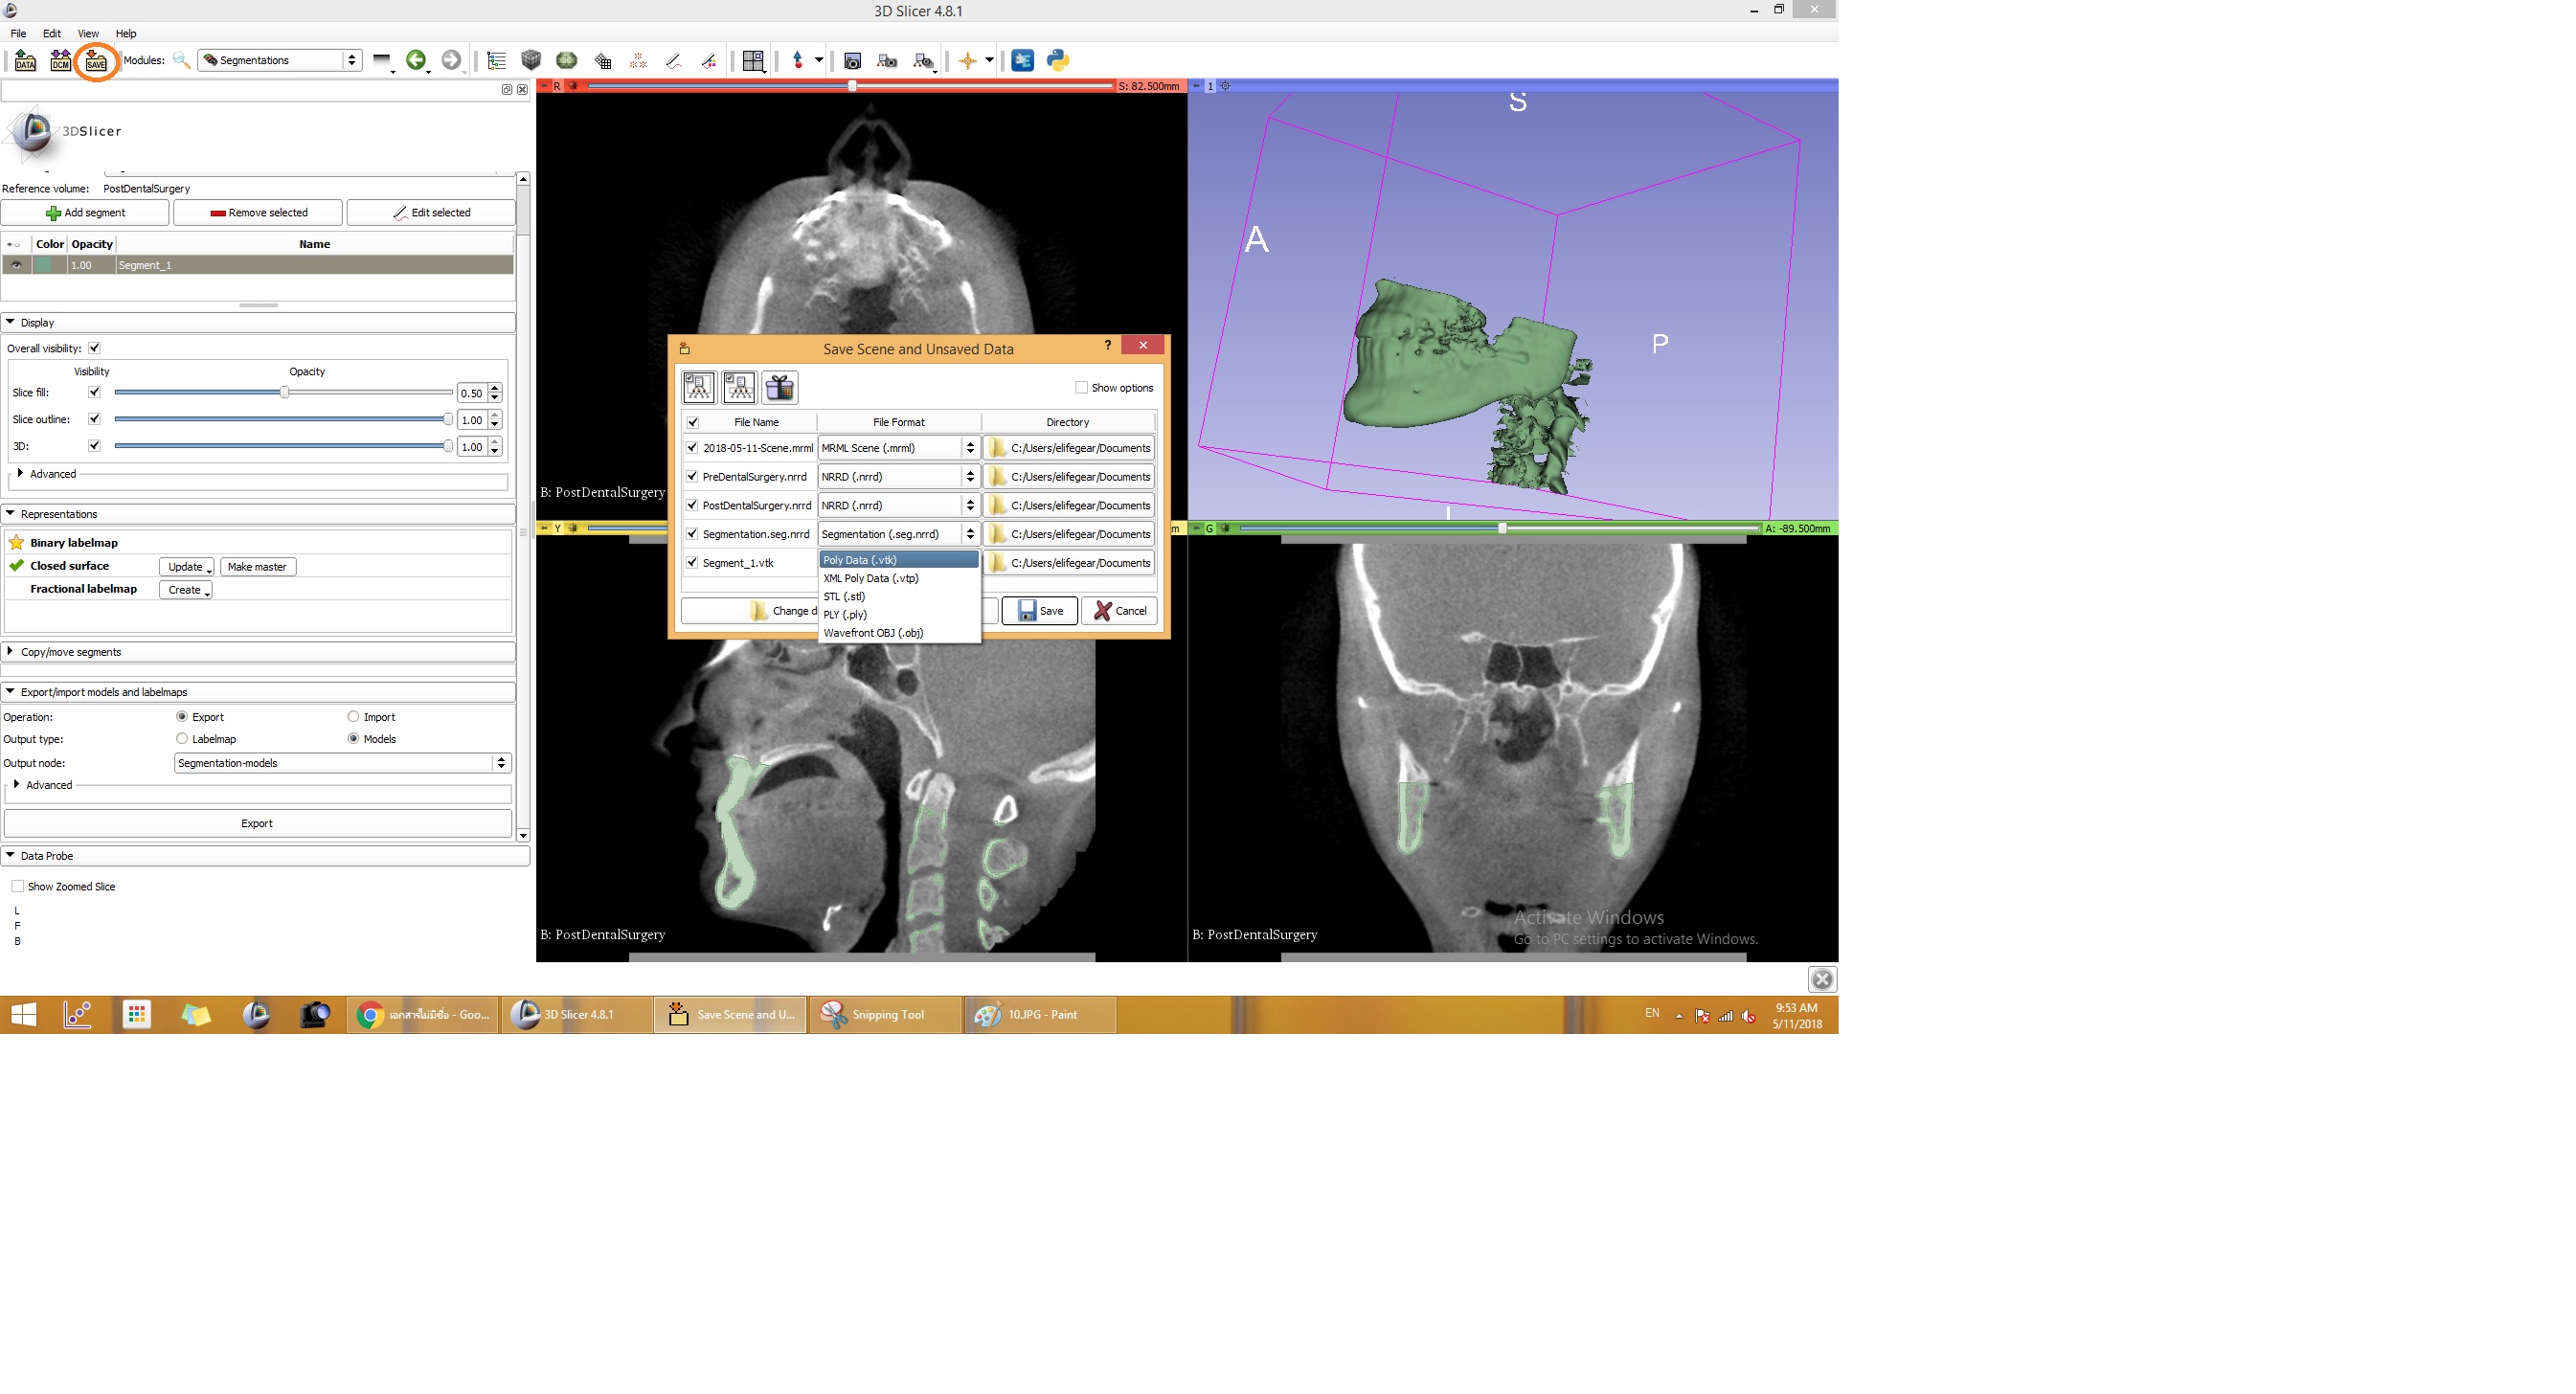The height and width of the screenshot is (1394, 2576).
Task: Open the Extensions Manager blue icon
Action: point(1022,60)
